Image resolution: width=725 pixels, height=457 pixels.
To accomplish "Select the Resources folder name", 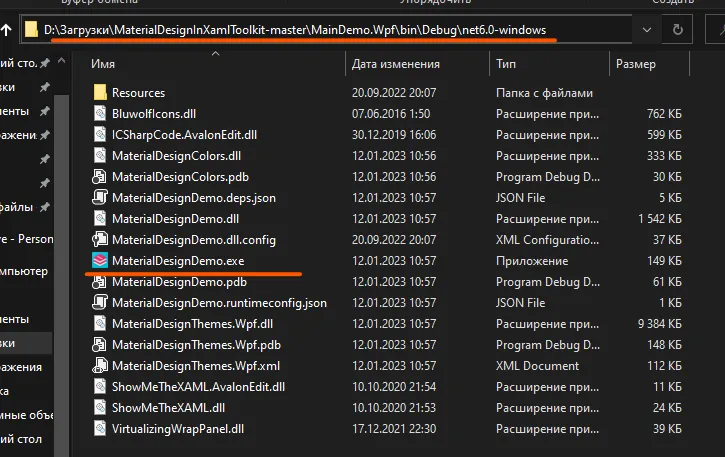I will click(x=138, y=93).
